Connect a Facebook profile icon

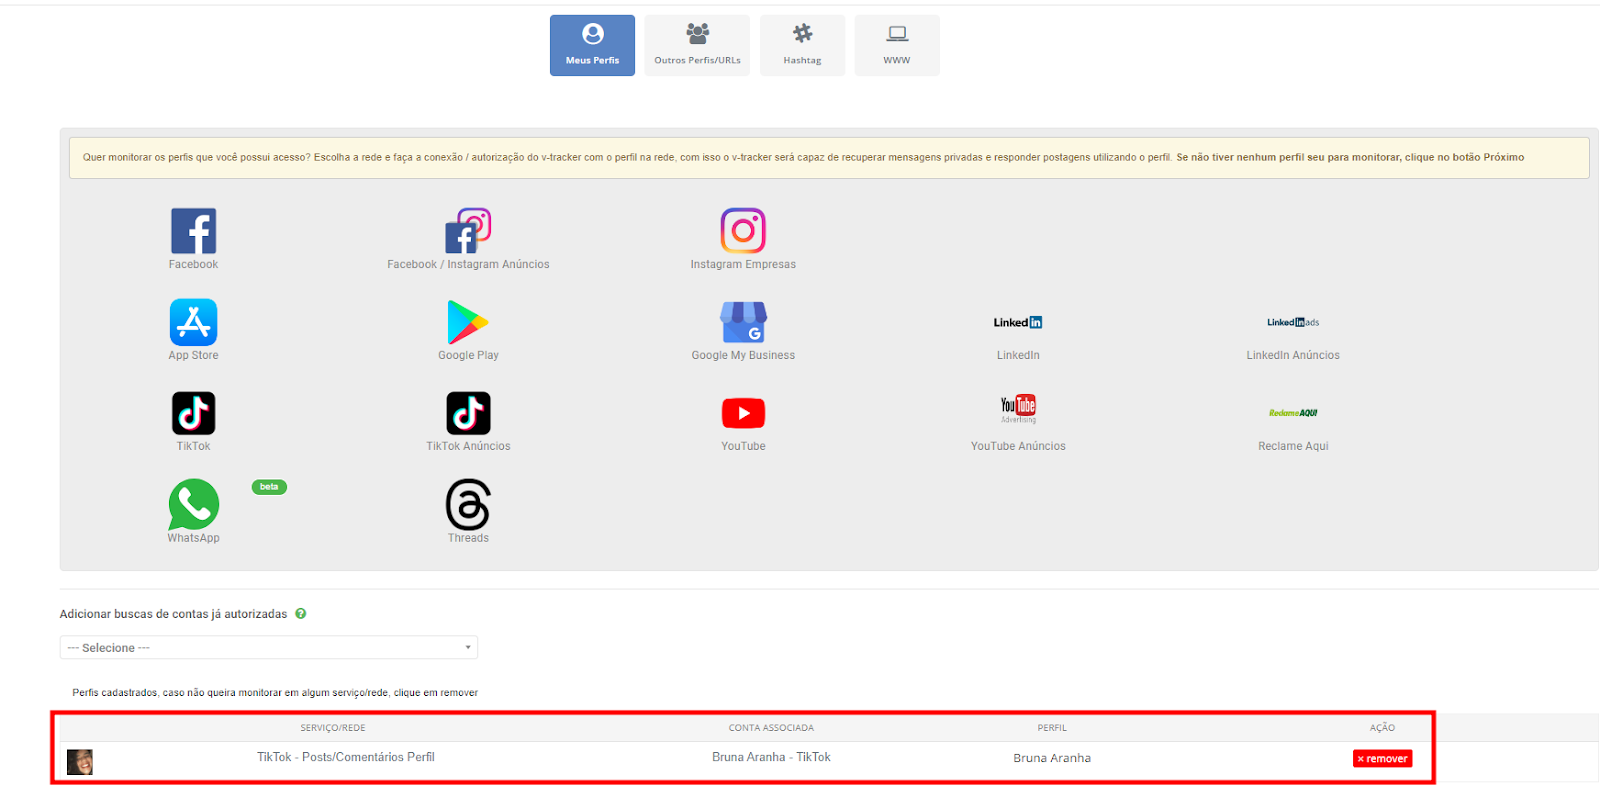[193, 231]
